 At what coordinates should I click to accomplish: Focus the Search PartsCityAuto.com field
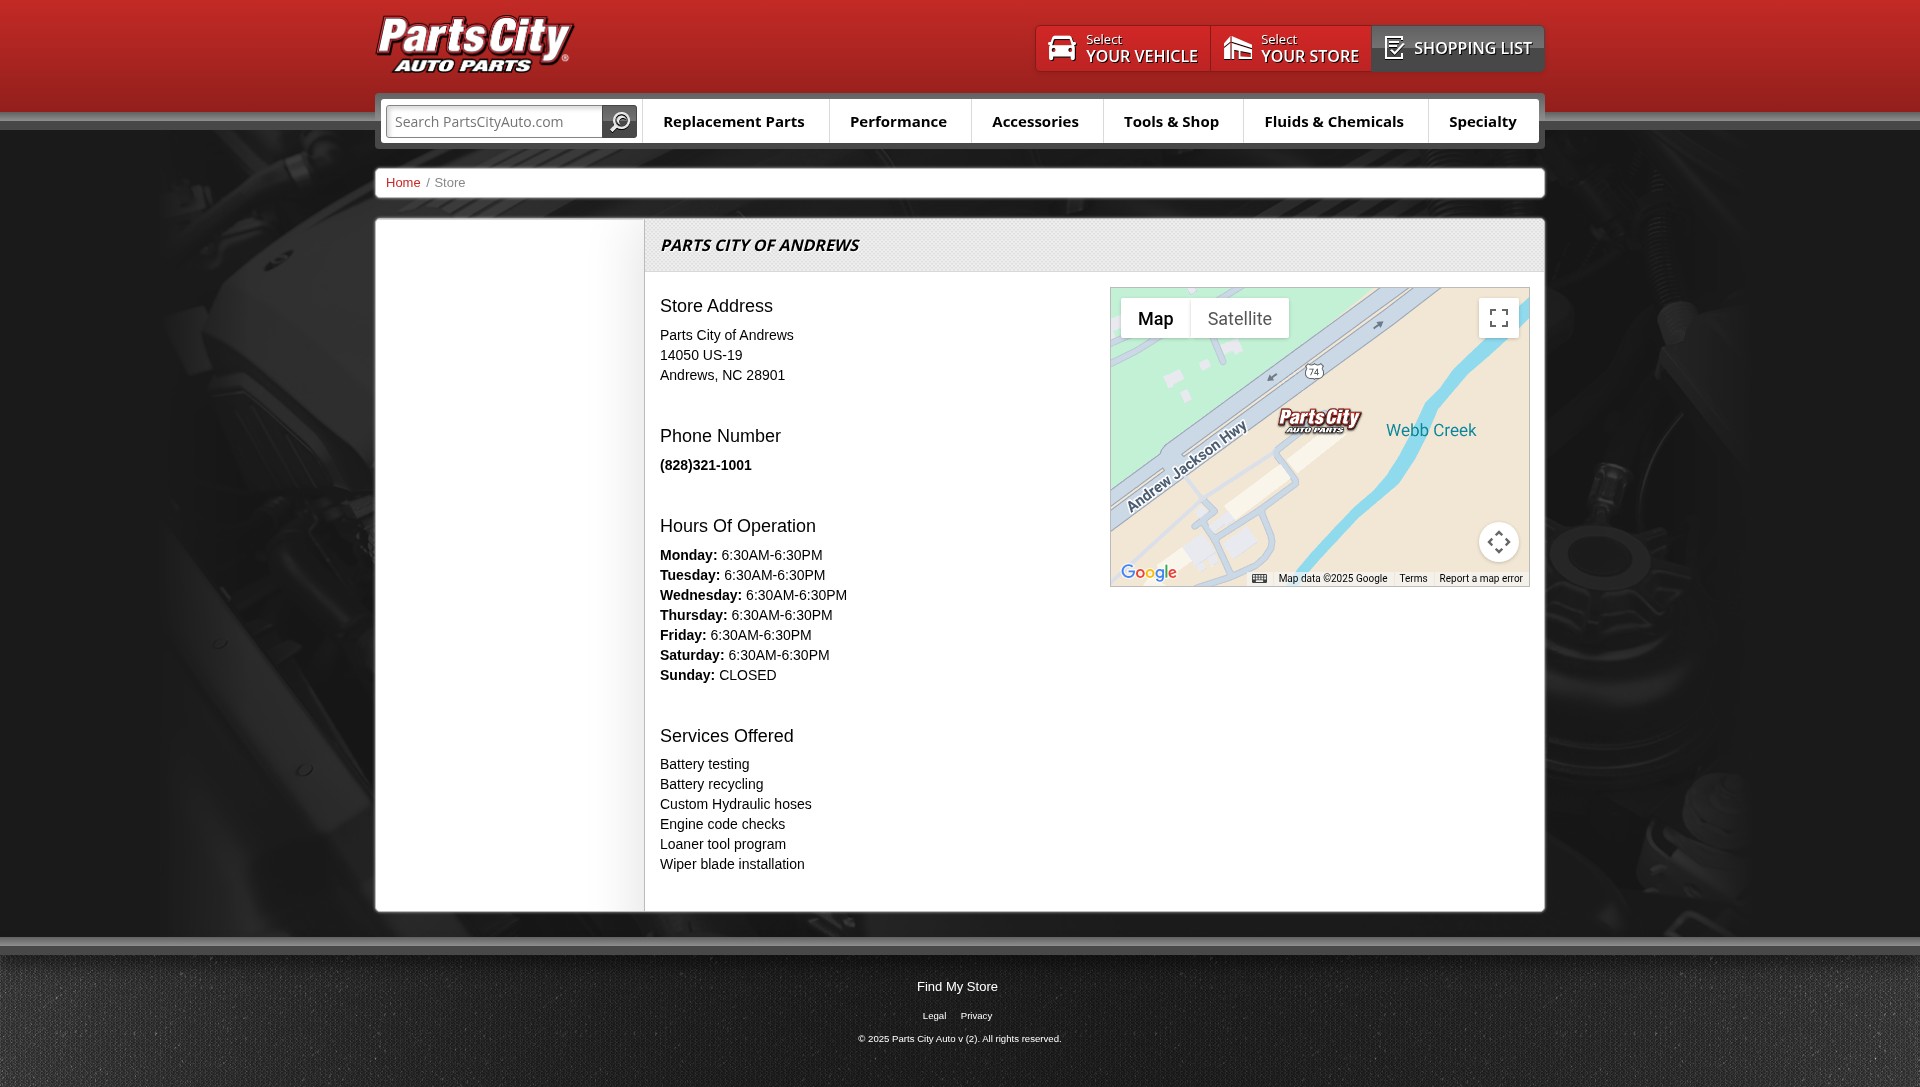click(494, 122)
